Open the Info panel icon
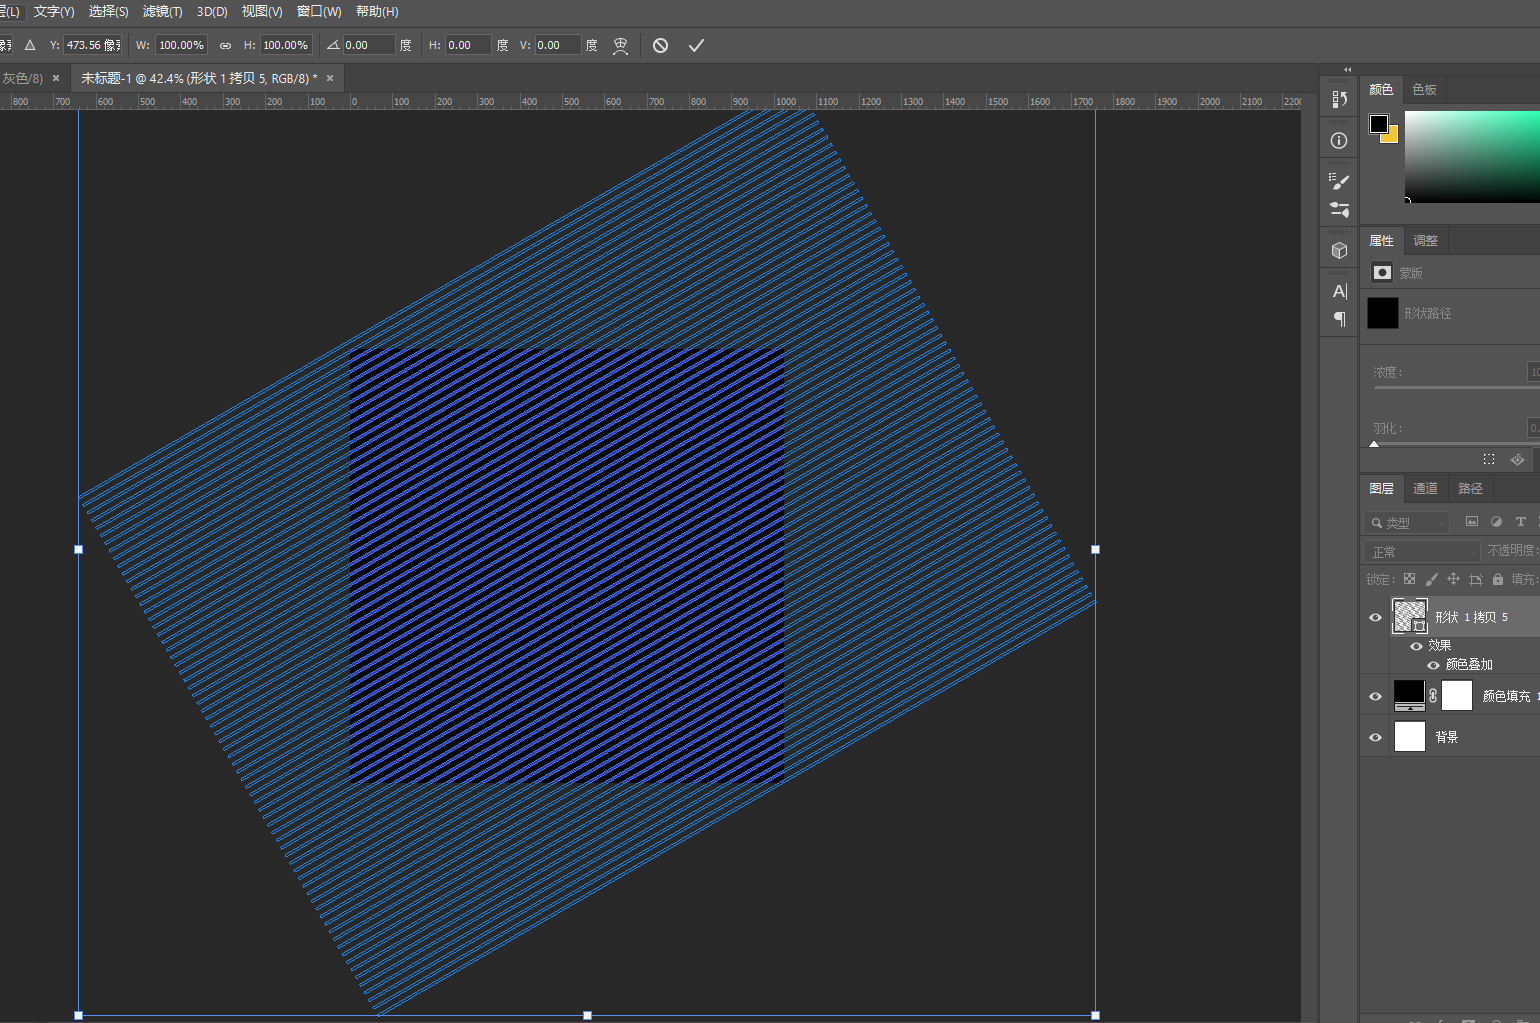The height and width of the screenshot is (1023, 1540). point(1339,141)
